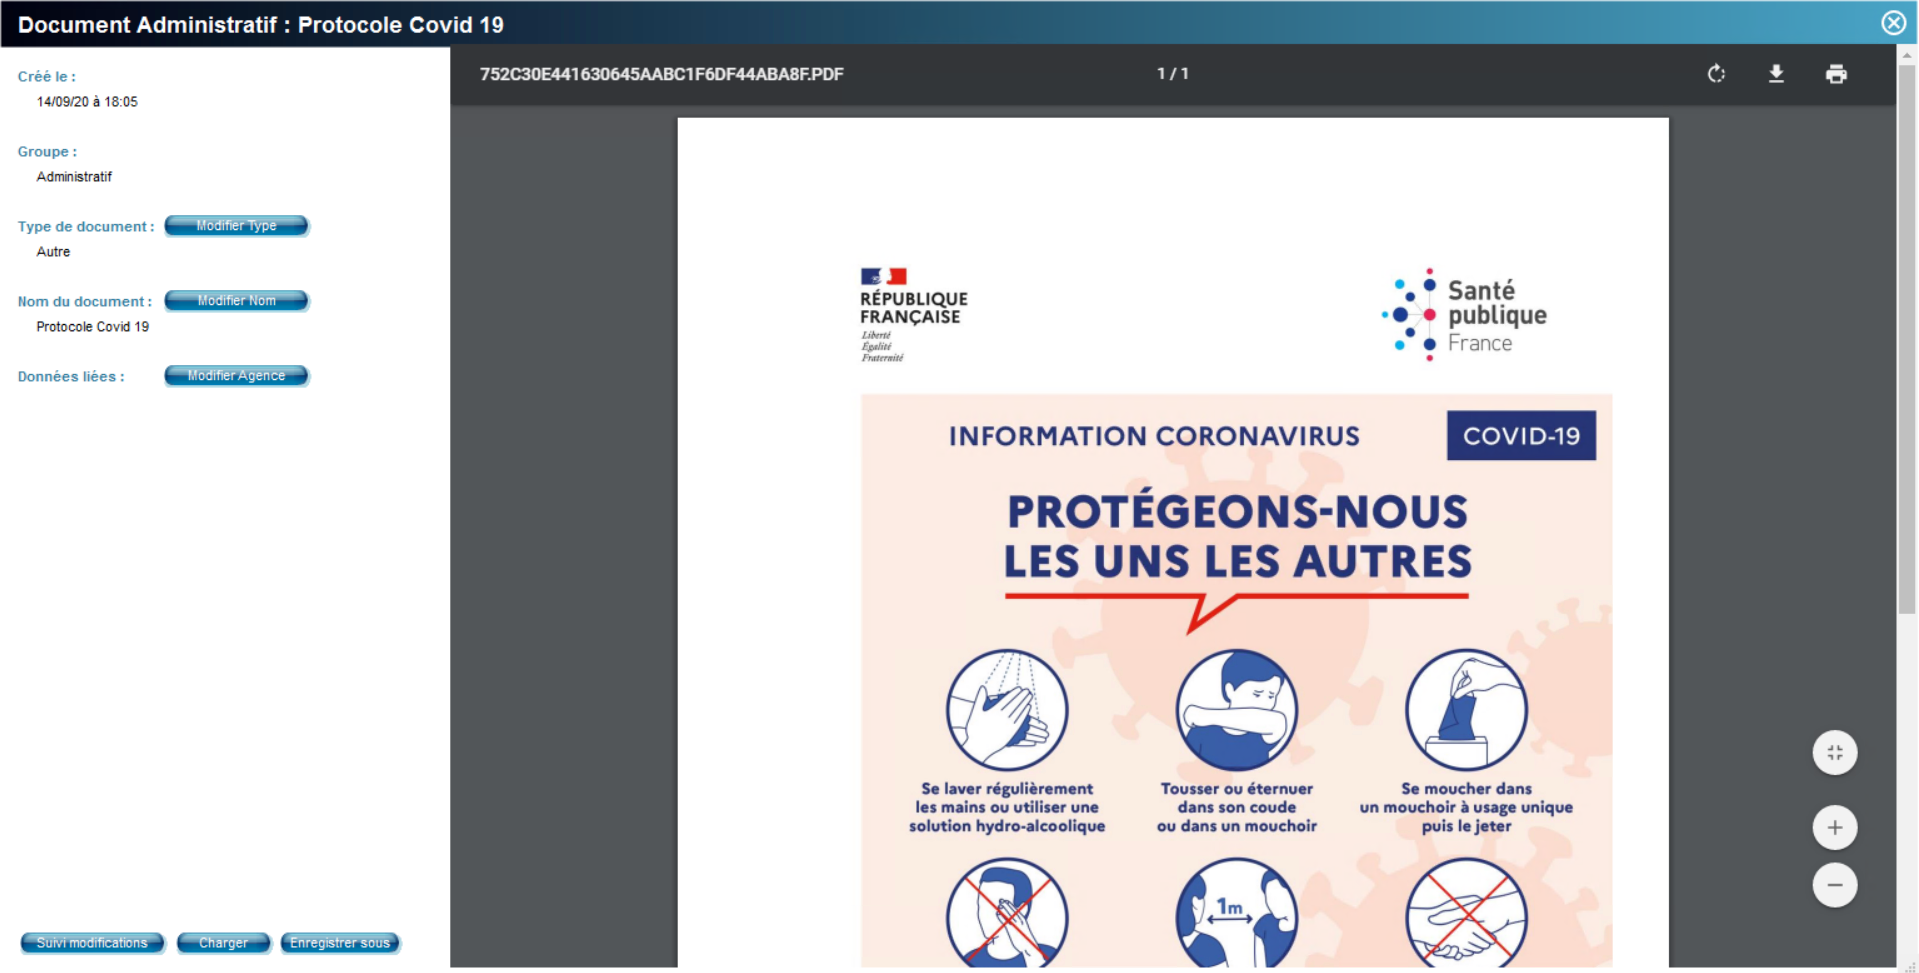Close the Document Administratif dialog

(x=1893, y=23)
